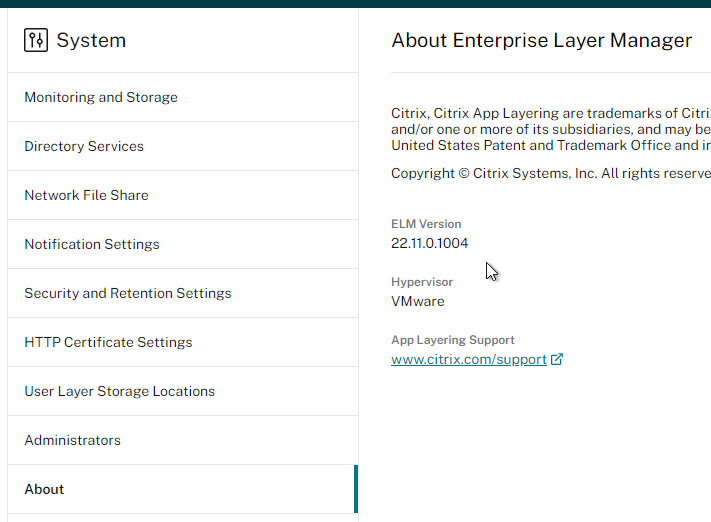The width and height of the screenshot is (711, 522).
Task: Go to Notification Settings
Action: 183,244
